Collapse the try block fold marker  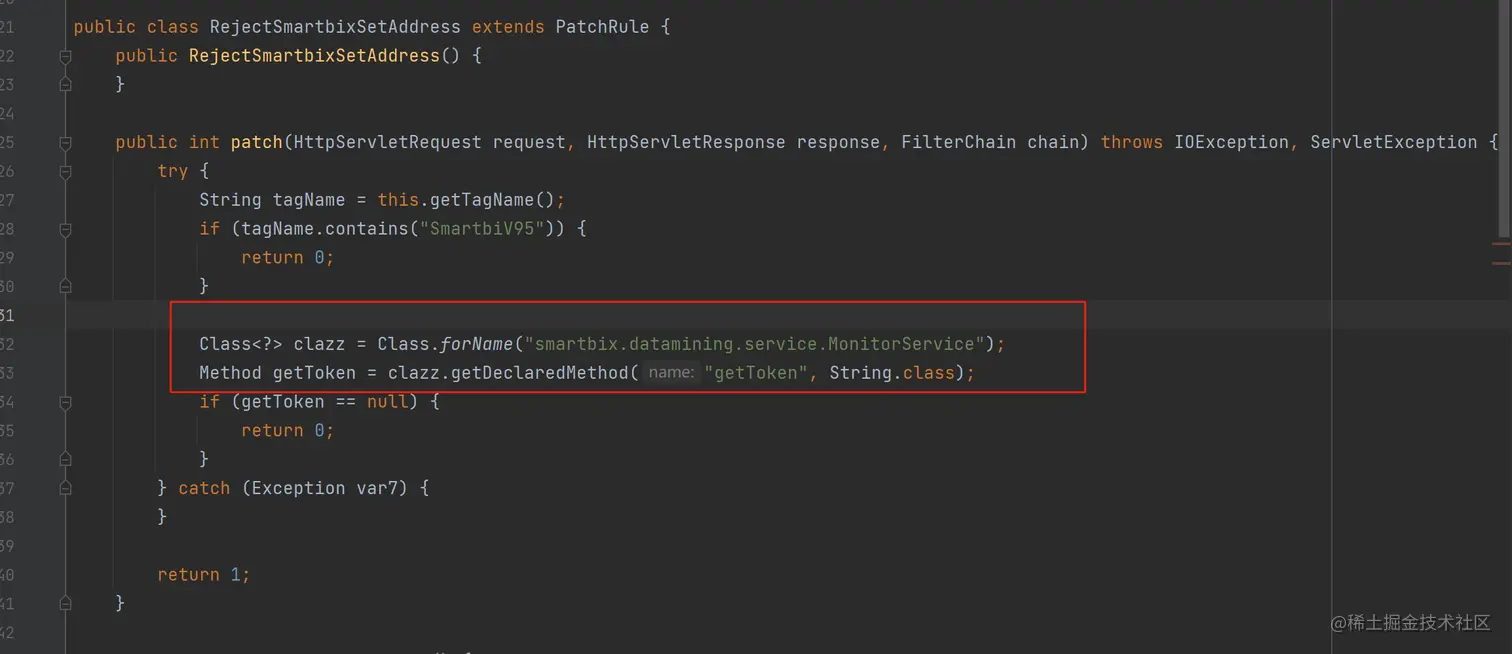coord(65,172)
